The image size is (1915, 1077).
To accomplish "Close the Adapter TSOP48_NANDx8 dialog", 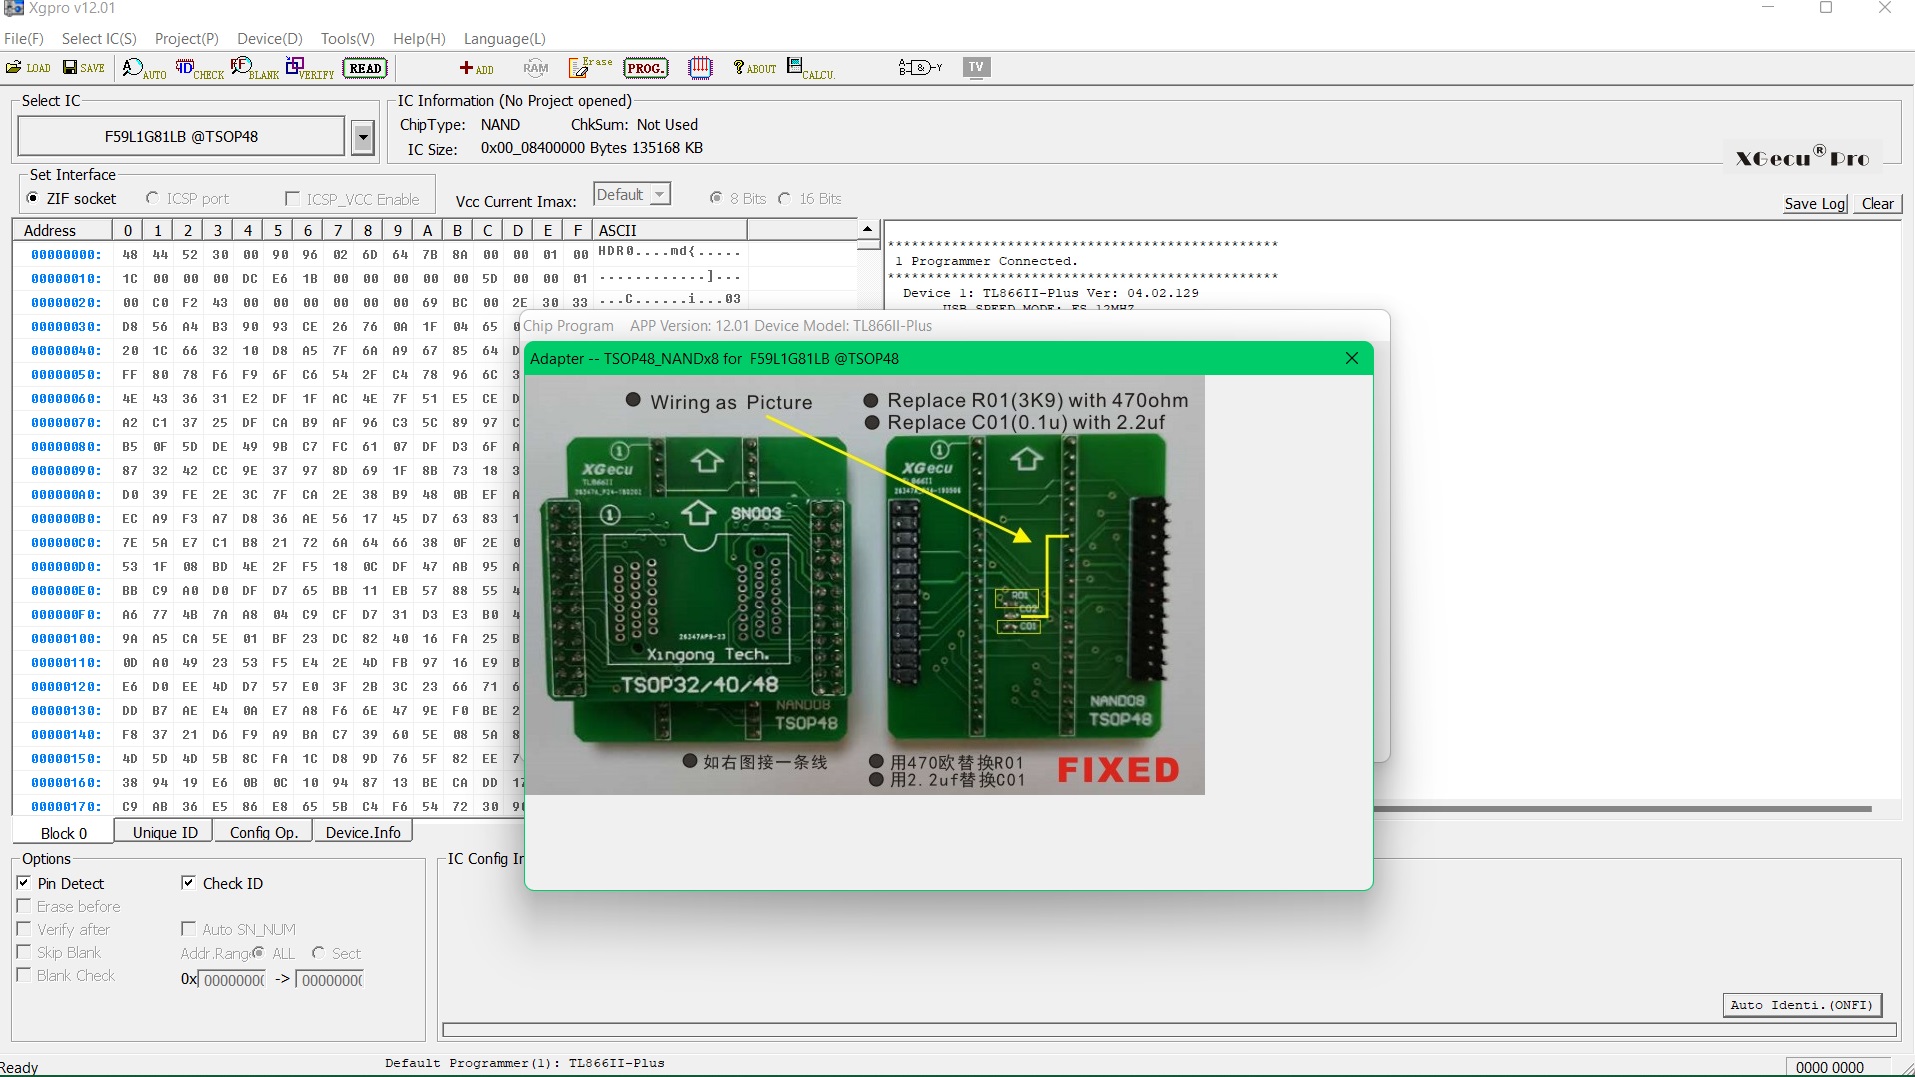I will tap(1352, 358).
